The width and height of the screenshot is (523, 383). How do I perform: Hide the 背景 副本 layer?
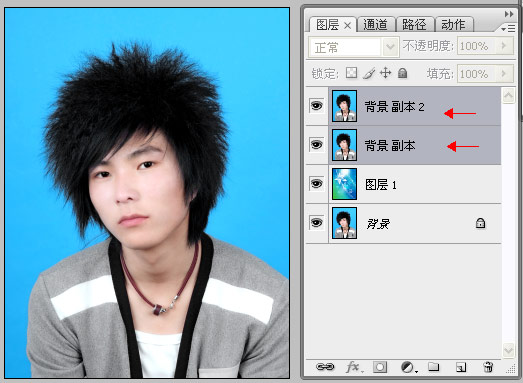pyautogui.click(x=317, y=145)
